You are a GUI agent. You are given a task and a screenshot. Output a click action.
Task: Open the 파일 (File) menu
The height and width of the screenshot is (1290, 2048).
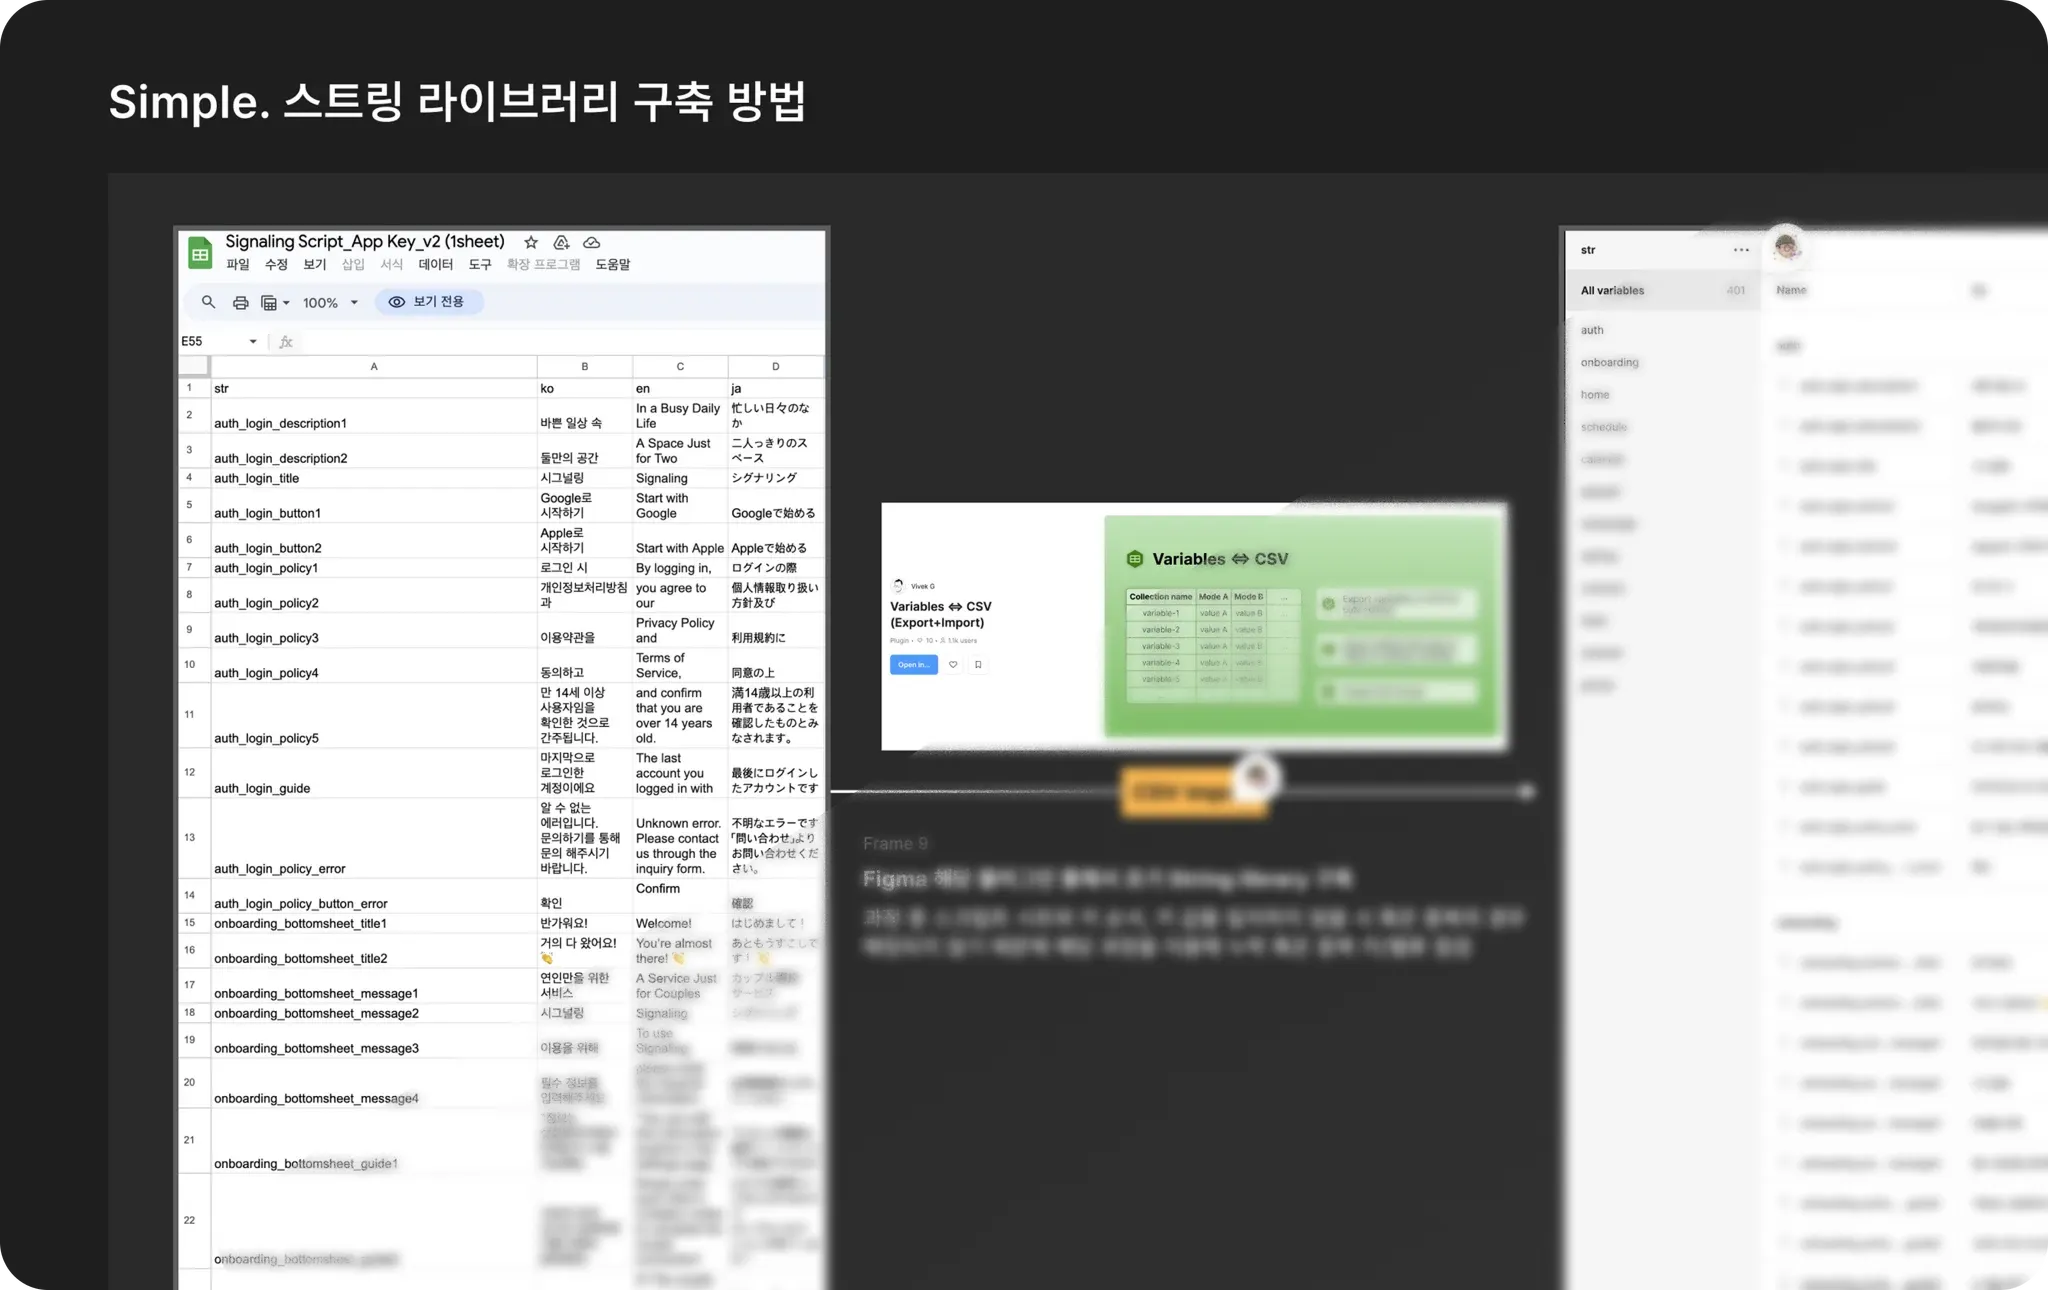click(x=238, y=265)
